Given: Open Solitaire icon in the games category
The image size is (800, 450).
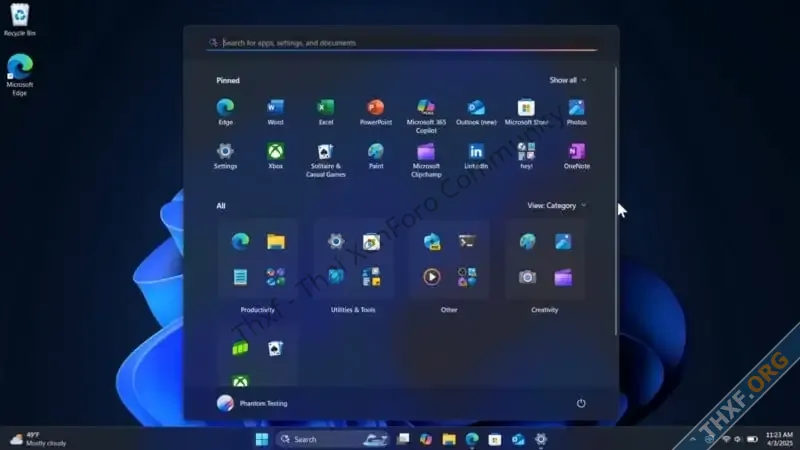Looking at the screenshot, I should pos(276,348).
